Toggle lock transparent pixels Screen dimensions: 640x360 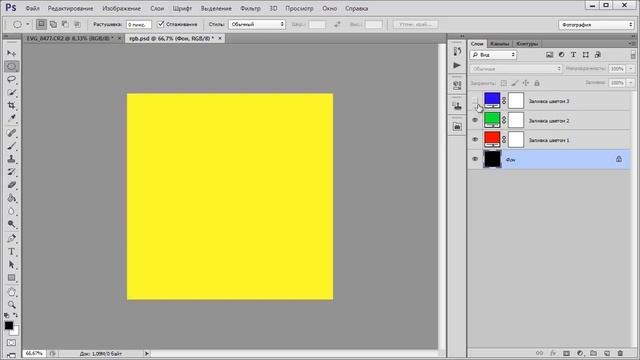pos(504,83)
